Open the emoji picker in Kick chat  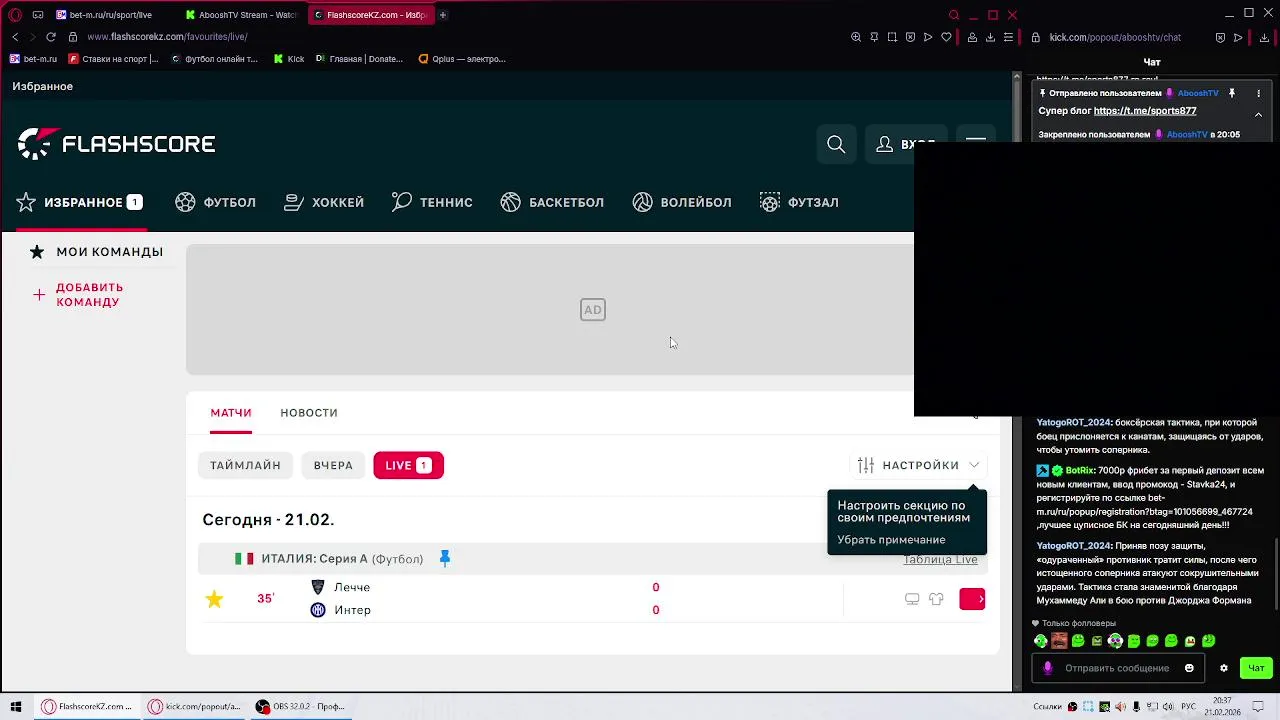click(x=1189, y=668)
